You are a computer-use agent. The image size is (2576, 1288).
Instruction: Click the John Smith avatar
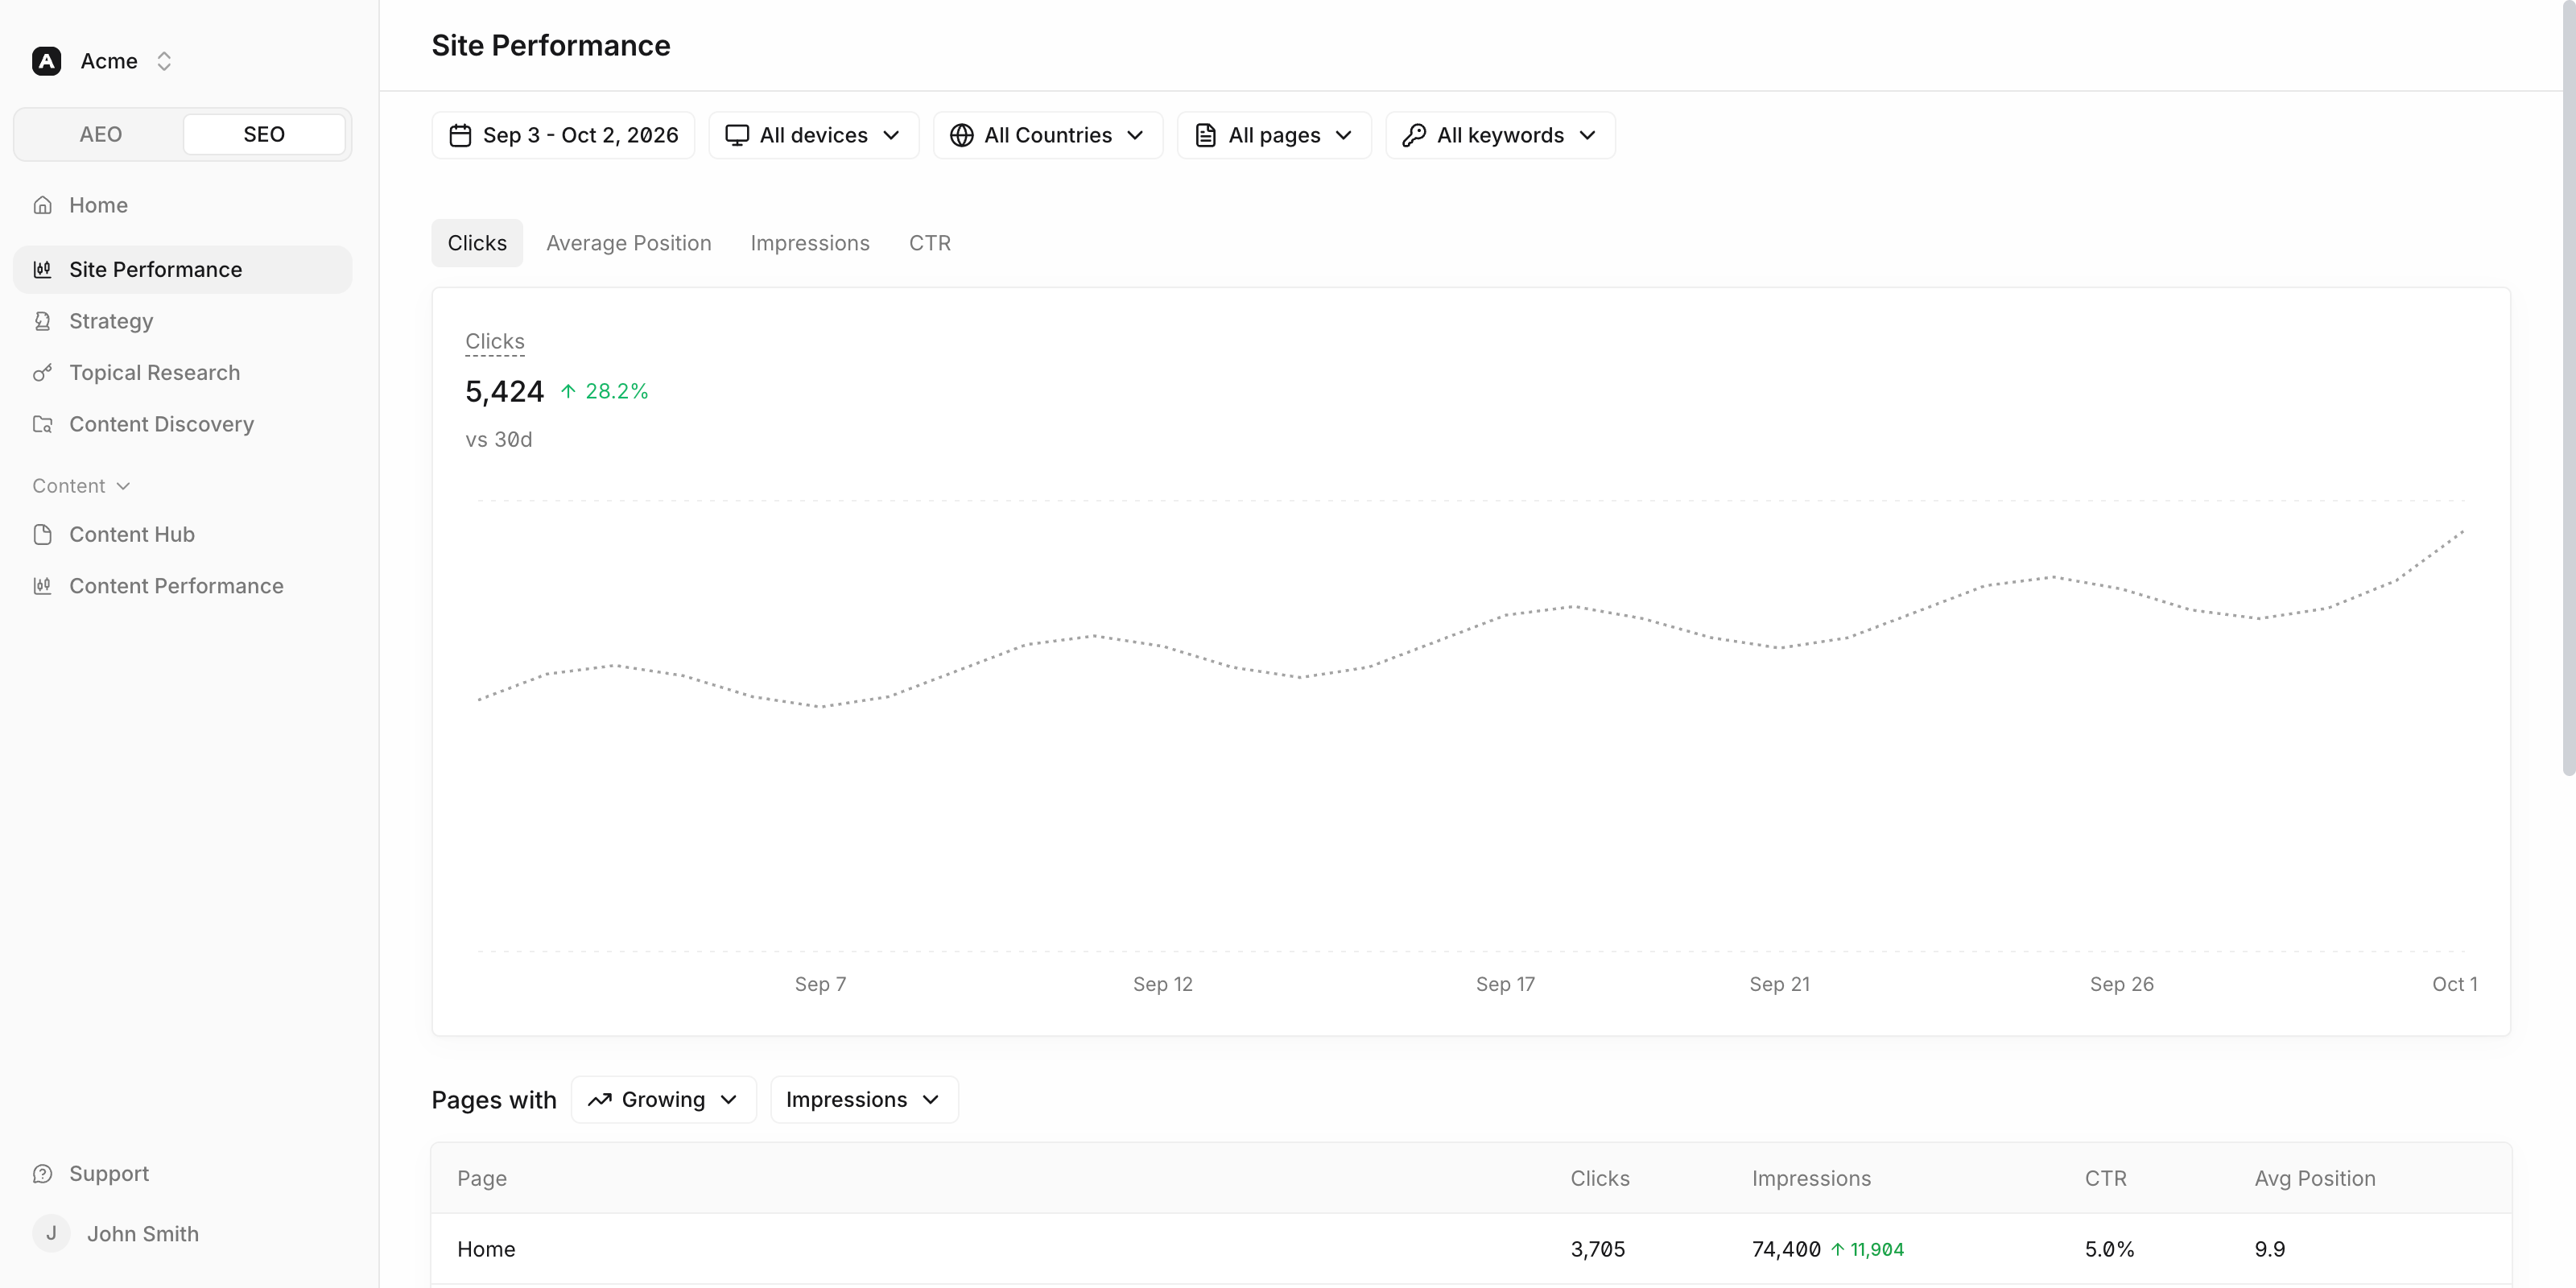pyautogui.click(x=51, y=1234)
